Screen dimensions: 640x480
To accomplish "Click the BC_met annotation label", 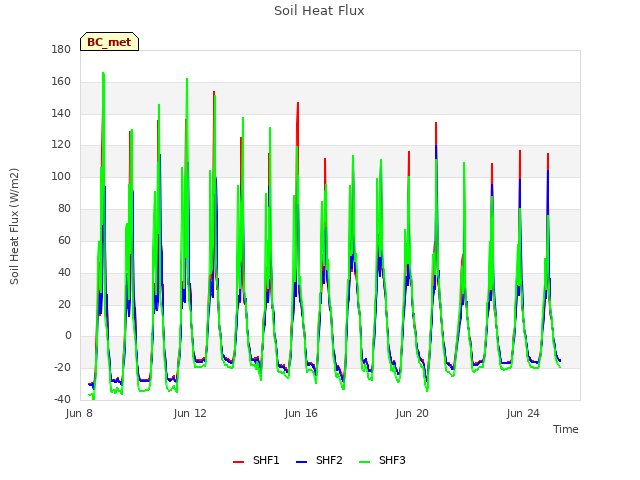I will [x=109, y=42].
